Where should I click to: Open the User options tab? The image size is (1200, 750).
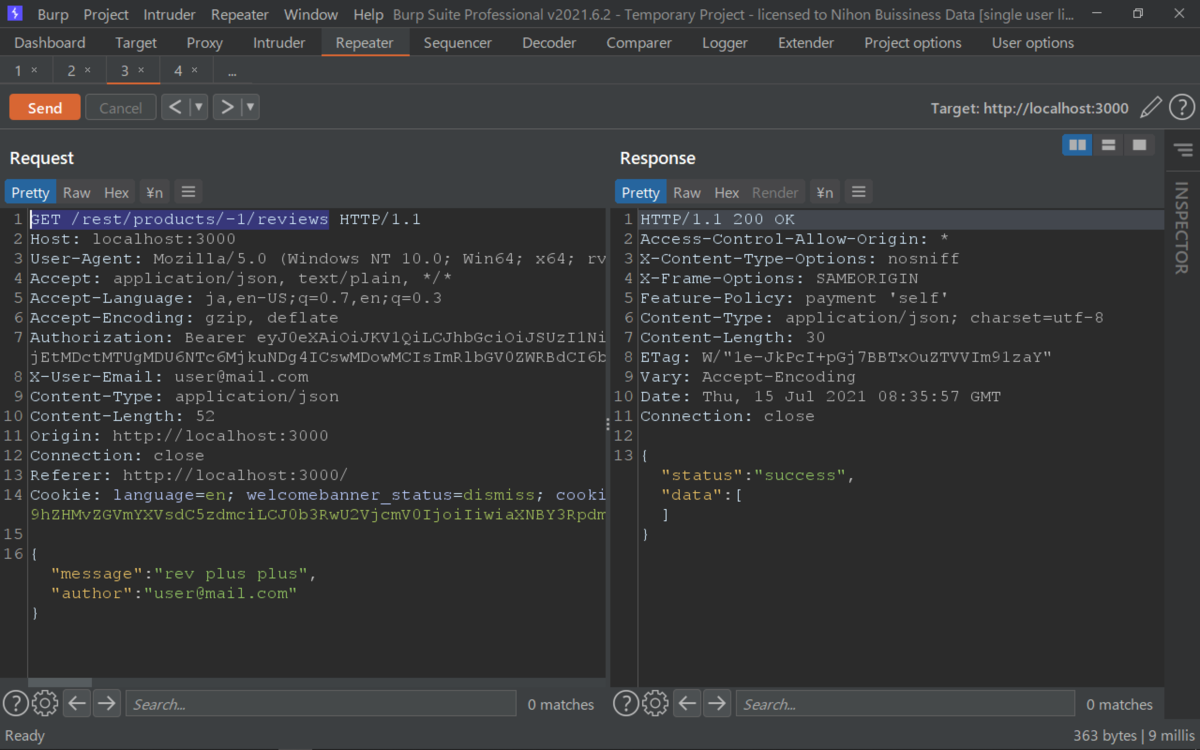pos(1033,43)
